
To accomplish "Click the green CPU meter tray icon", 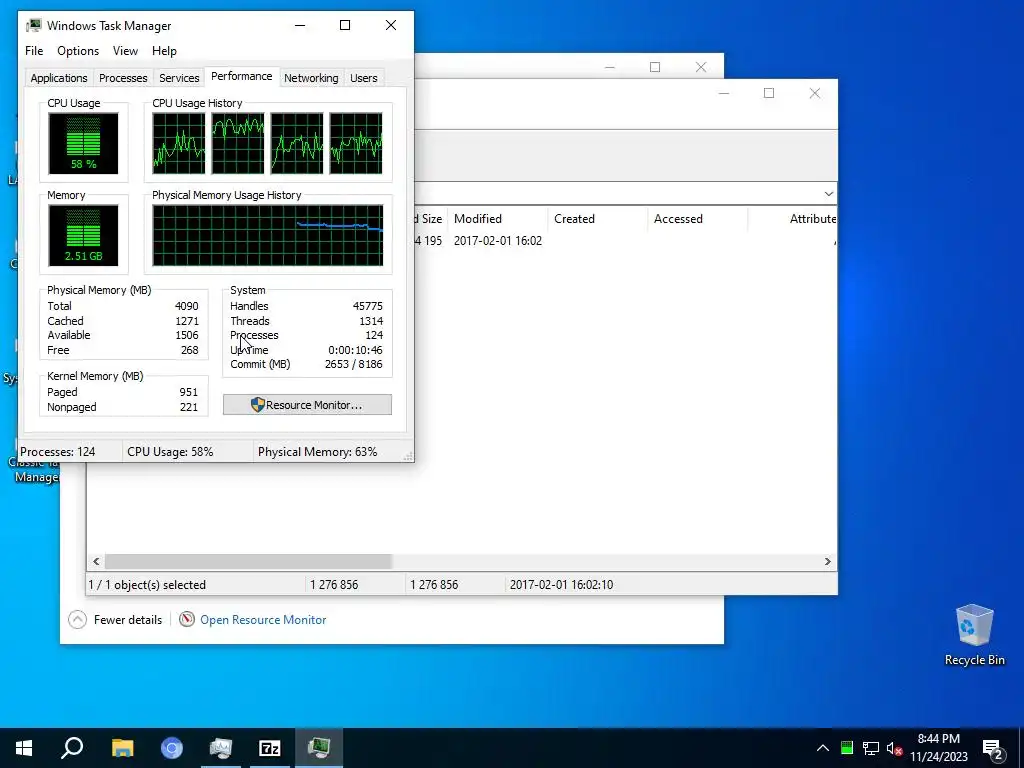I will click(847, 748).
